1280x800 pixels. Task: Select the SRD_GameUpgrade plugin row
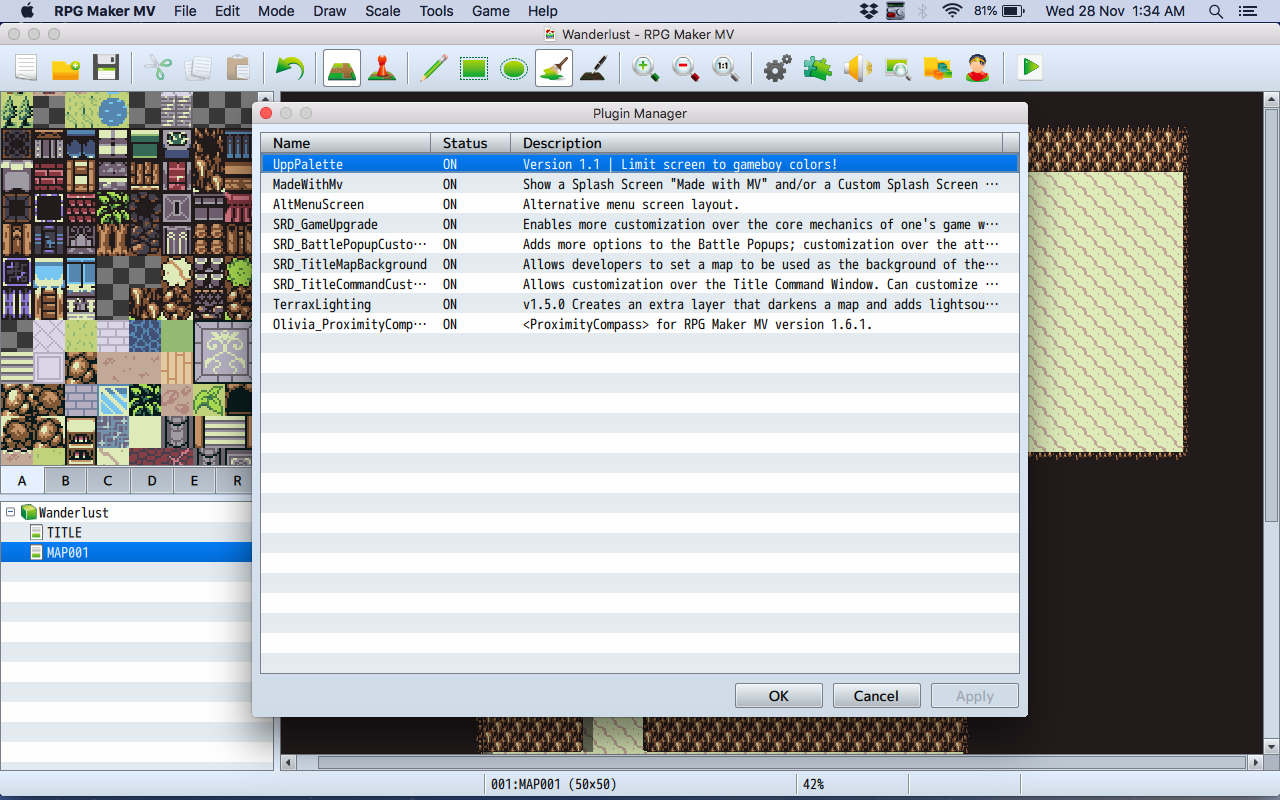tap(640, 224)
